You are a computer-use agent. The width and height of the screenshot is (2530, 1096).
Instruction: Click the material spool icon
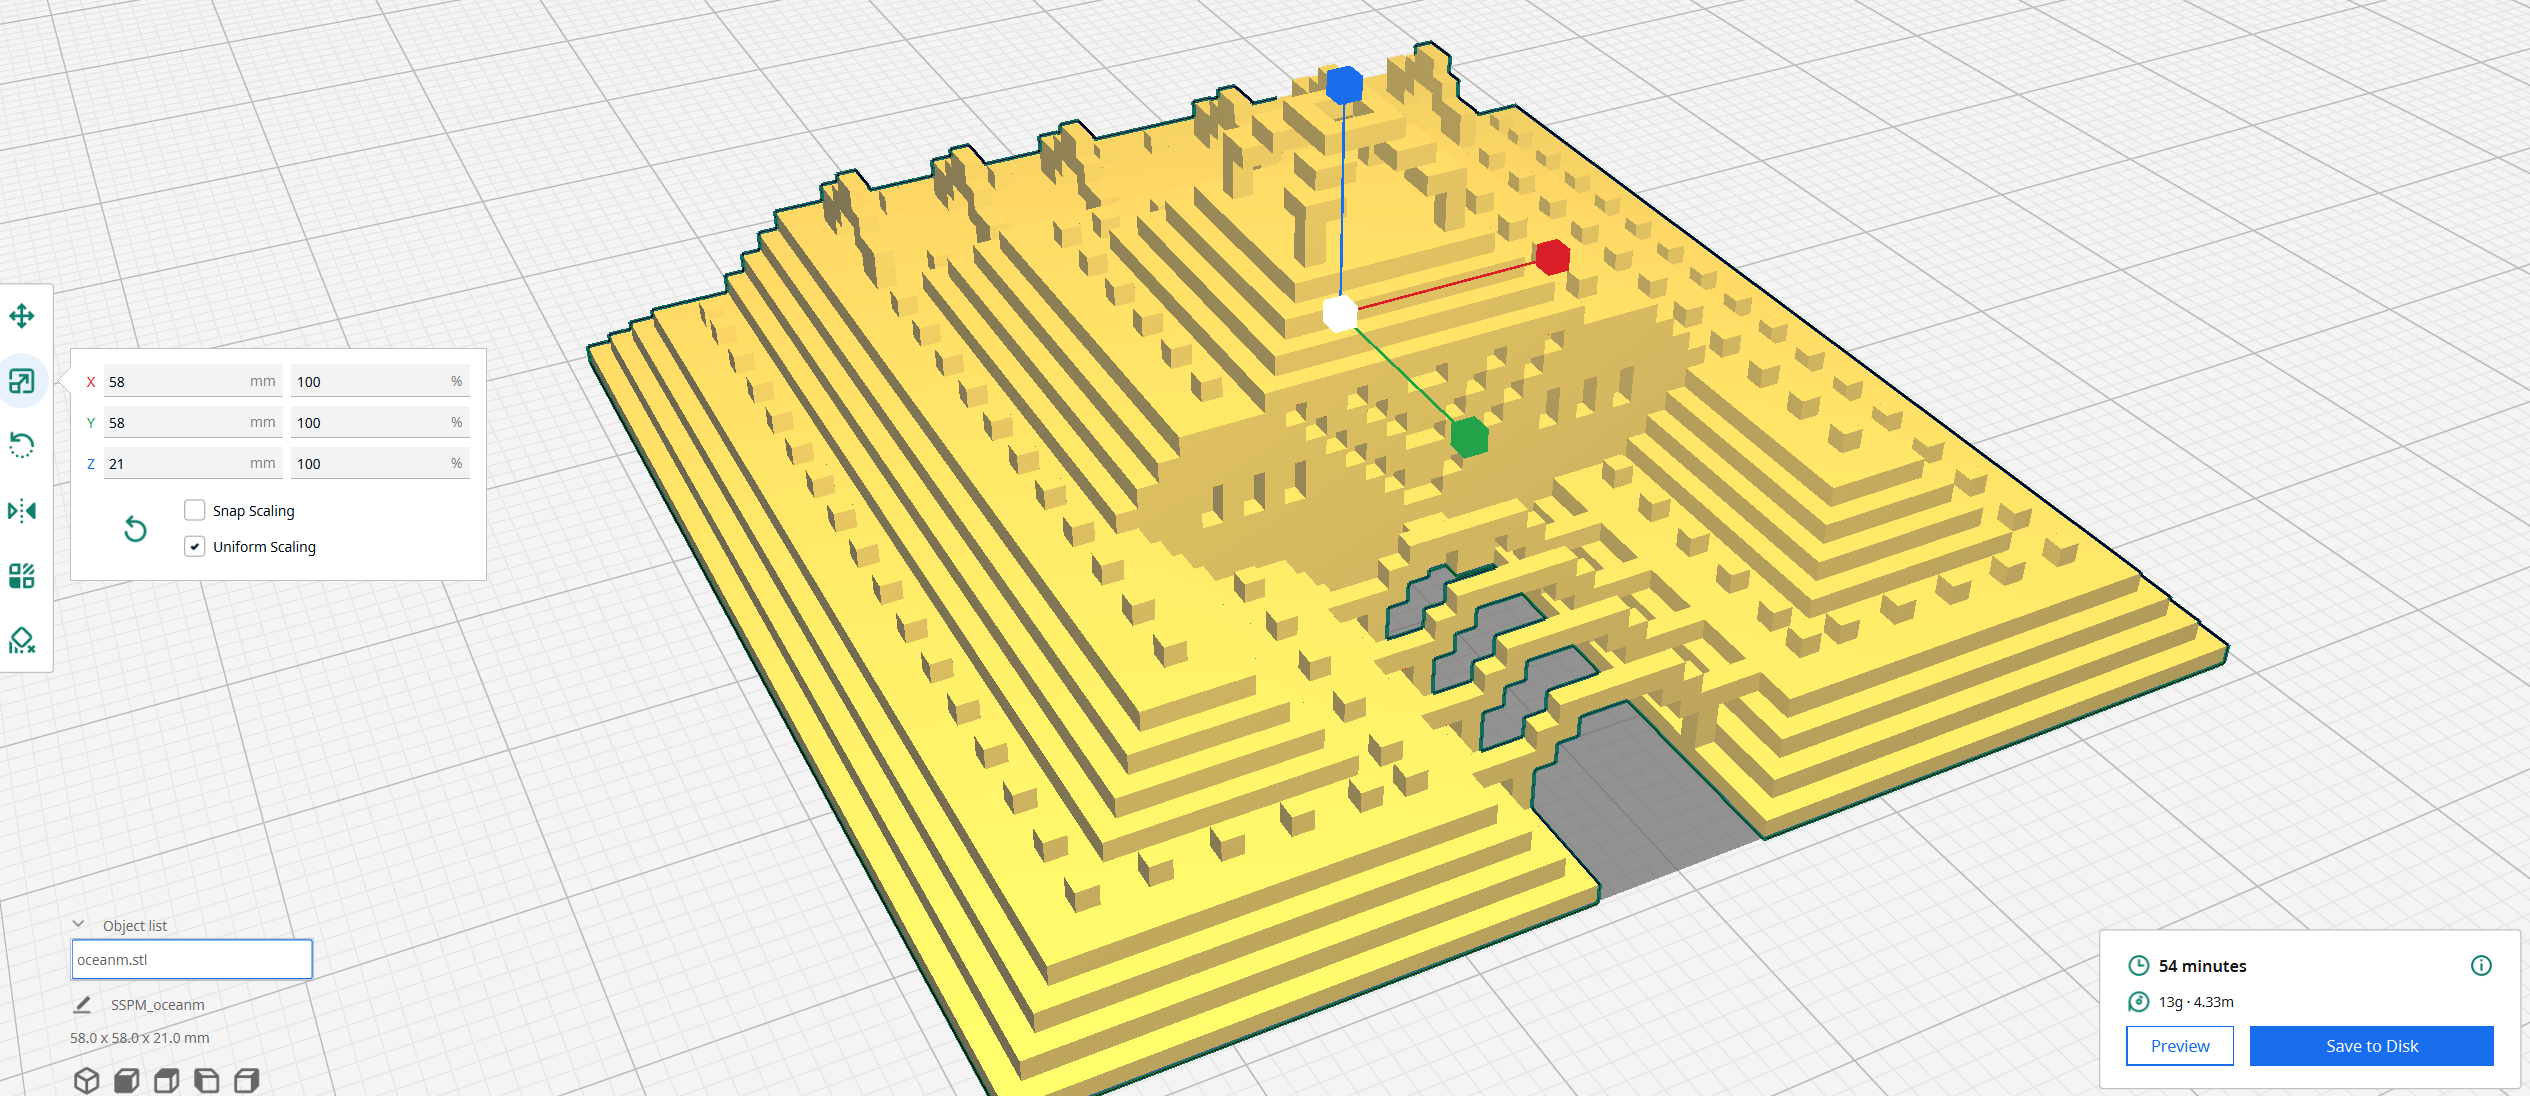click(x=2138, y=1001)
